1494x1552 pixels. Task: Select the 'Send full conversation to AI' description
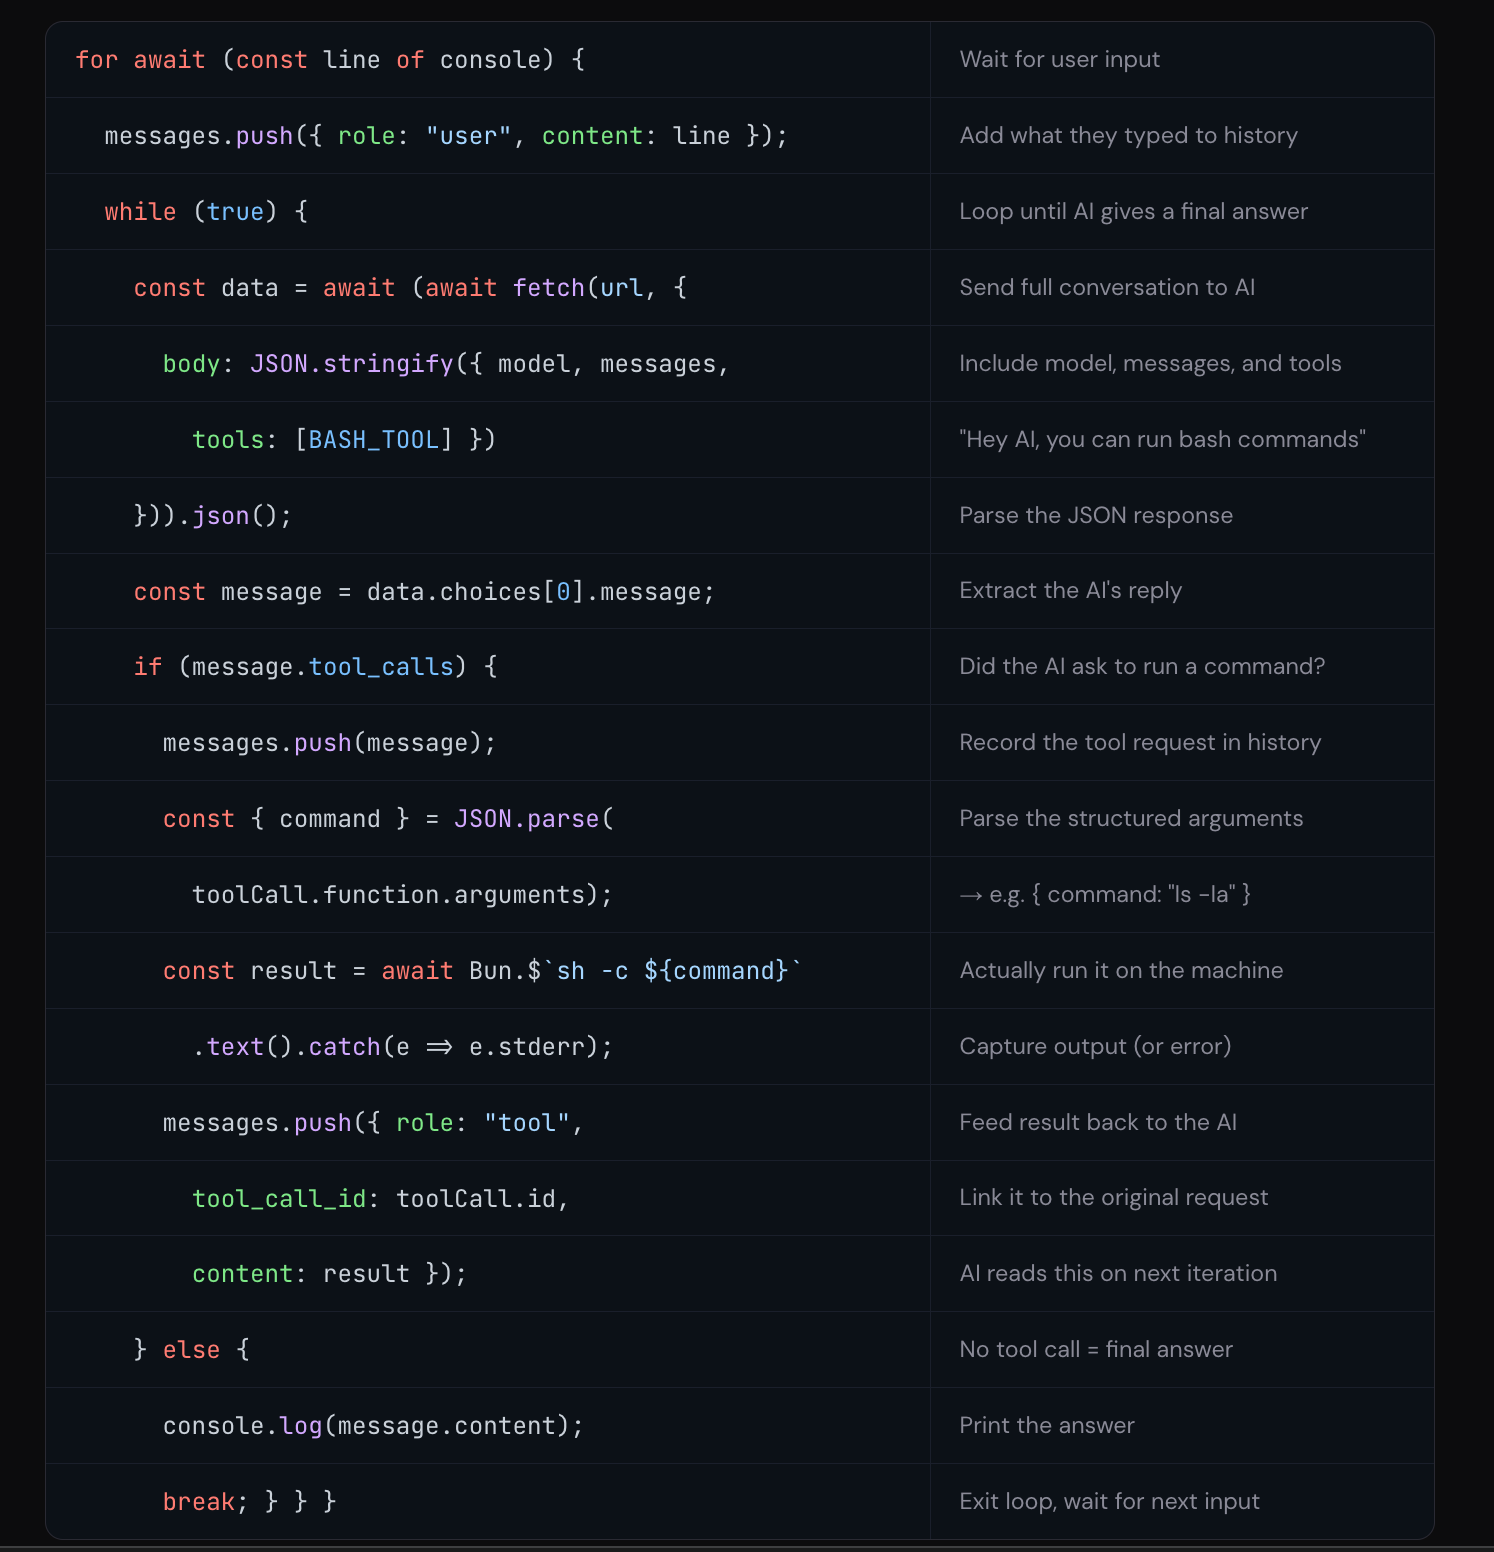(1106, 287)
